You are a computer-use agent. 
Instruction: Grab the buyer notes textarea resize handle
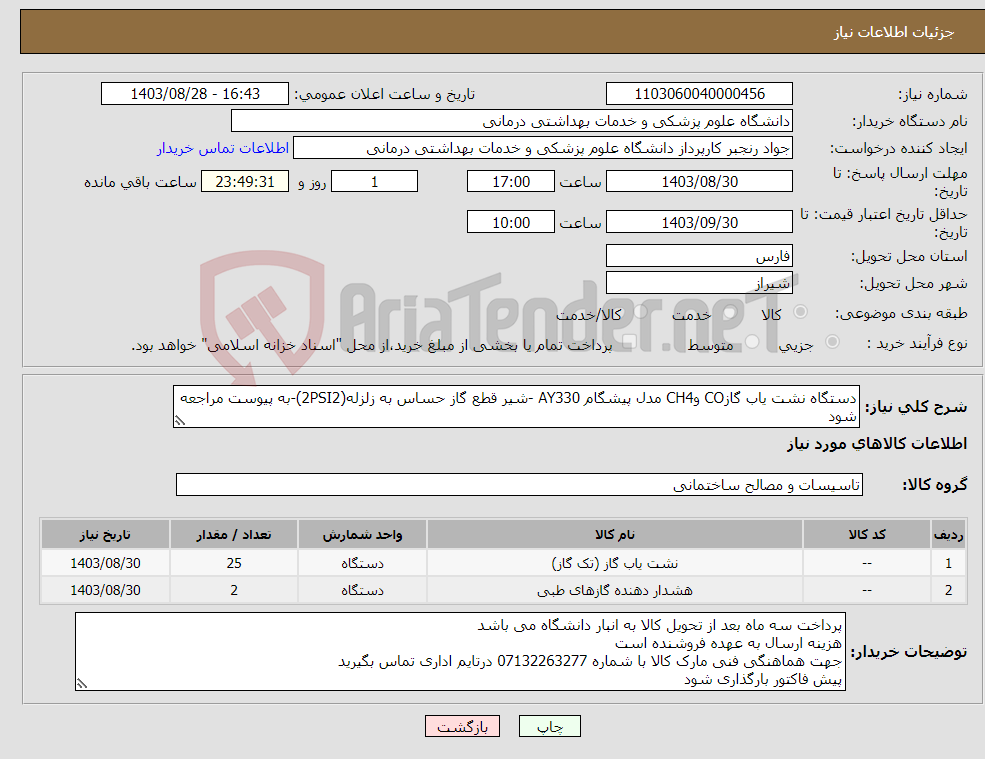[x=82, y=684]
